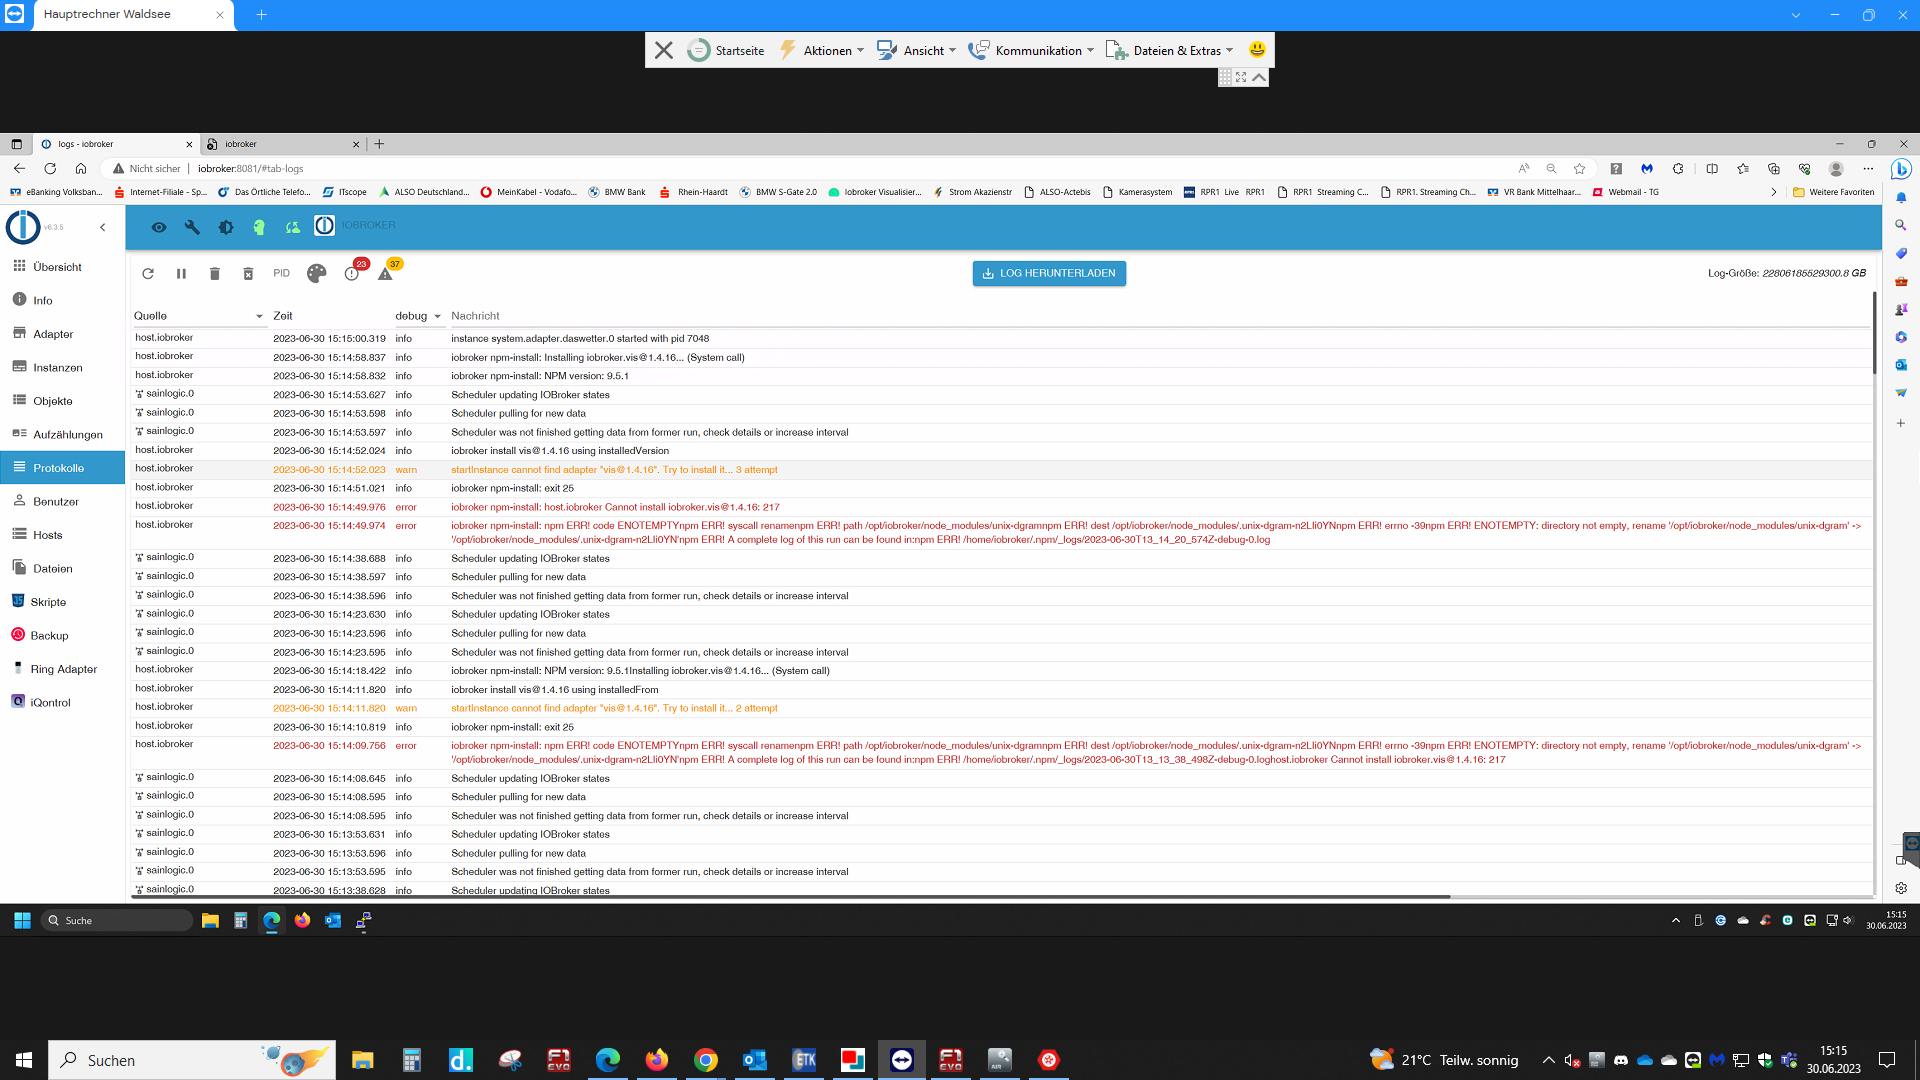1920x1080 pixels.
Task: Toggle the PID column display
Action: (282, 274)
